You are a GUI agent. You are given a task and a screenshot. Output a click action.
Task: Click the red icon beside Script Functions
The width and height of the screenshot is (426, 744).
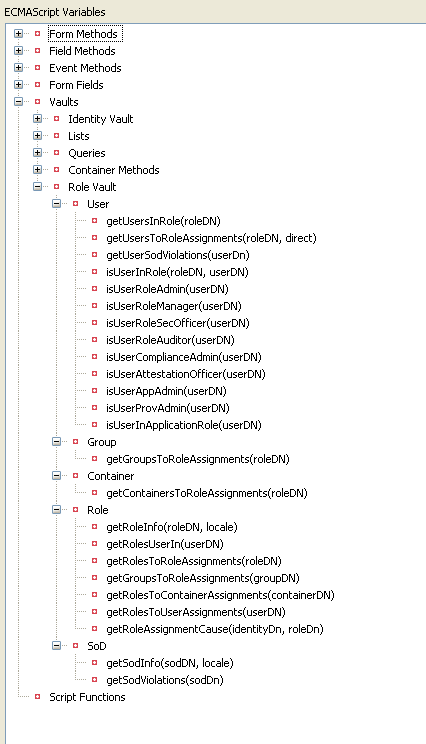point(37,697)
